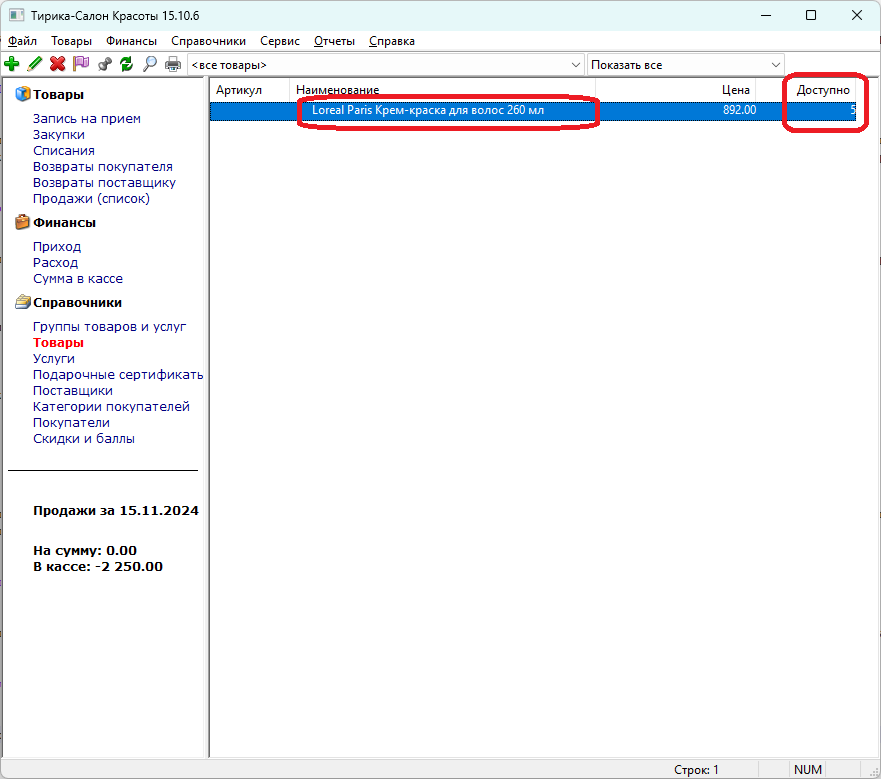Click the folder icon beside Справочники heading
This screenshot has height=779, width=881.
click(22, 302)
